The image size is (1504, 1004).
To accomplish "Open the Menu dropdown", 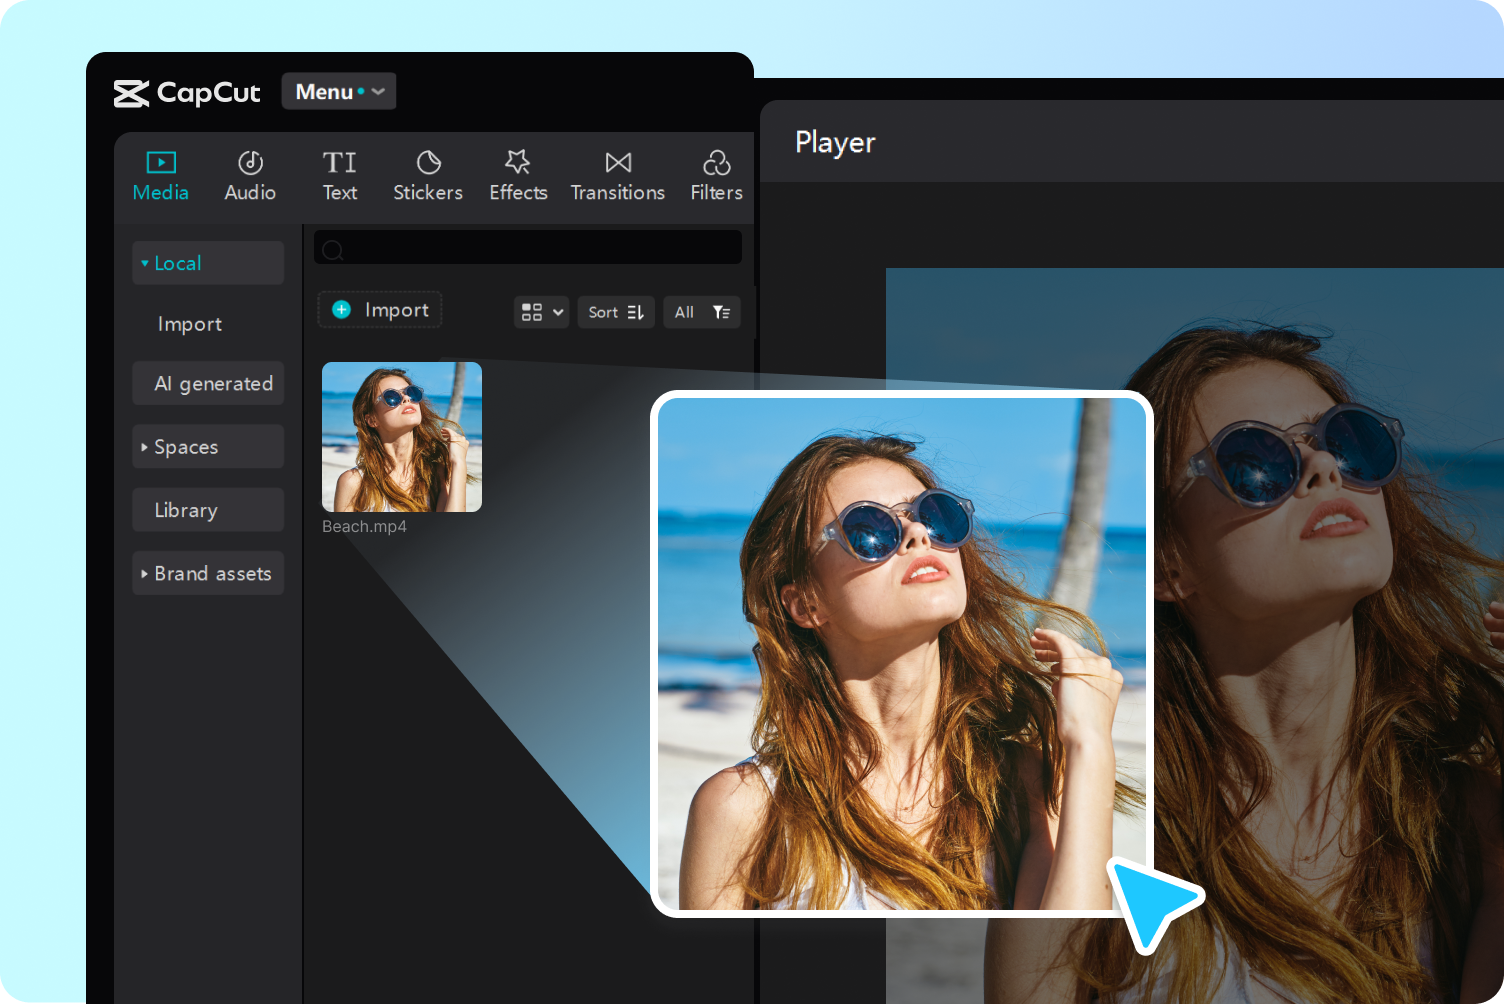I will [x=338, y=91].
